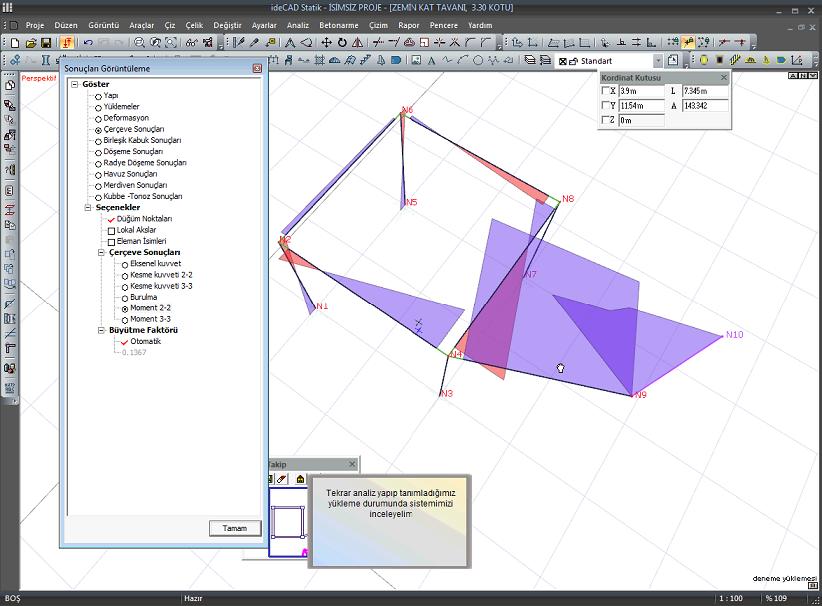The image size is (822, 606).
Task: Collapse the Göster tree node
Action: tap(74, 84)
